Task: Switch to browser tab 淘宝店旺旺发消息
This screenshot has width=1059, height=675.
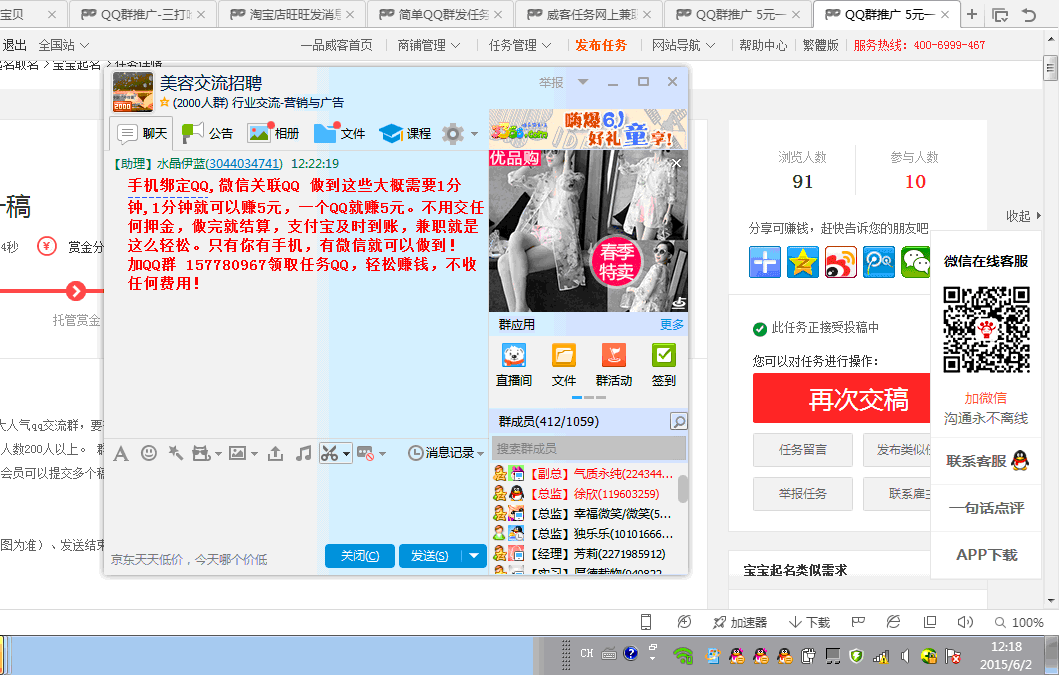Action: pos(290,14)
